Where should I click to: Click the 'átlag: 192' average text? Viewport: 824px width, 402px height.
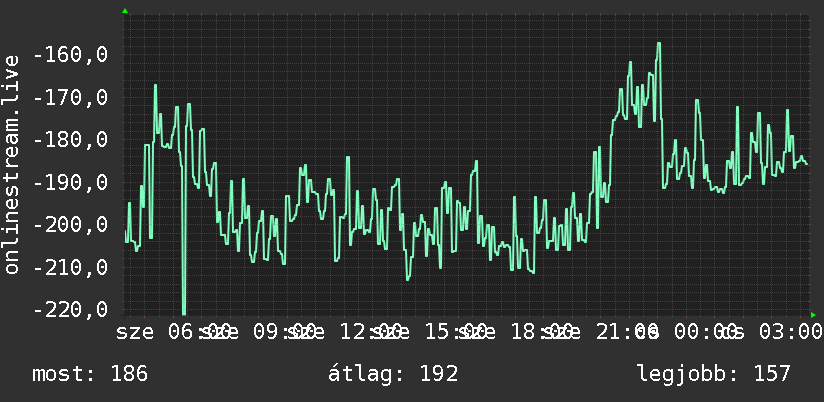[x=393, y=374]
